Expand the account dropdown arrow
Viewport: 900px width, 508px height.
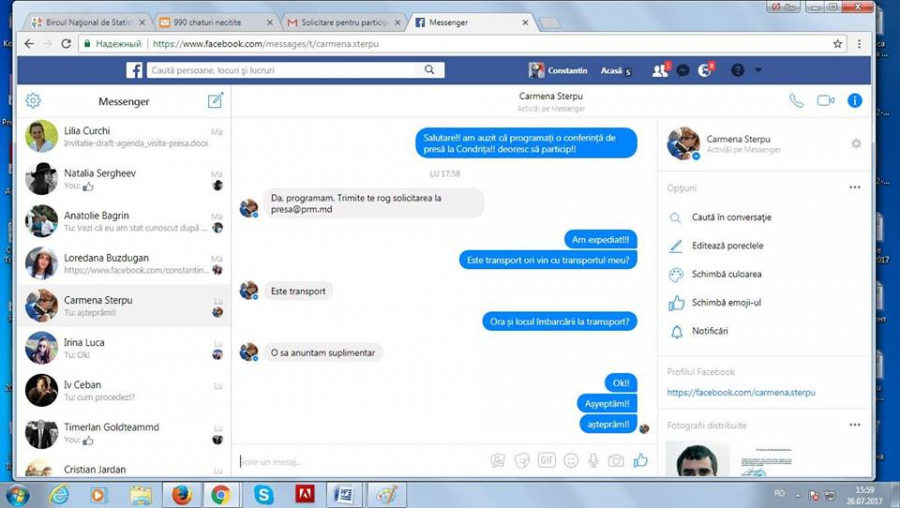(758, 70)
